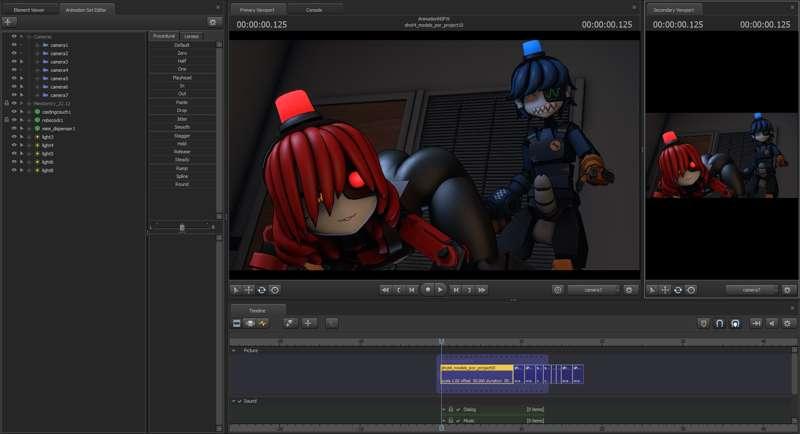Expand the camera7 tree node

(x=37, y=95)
